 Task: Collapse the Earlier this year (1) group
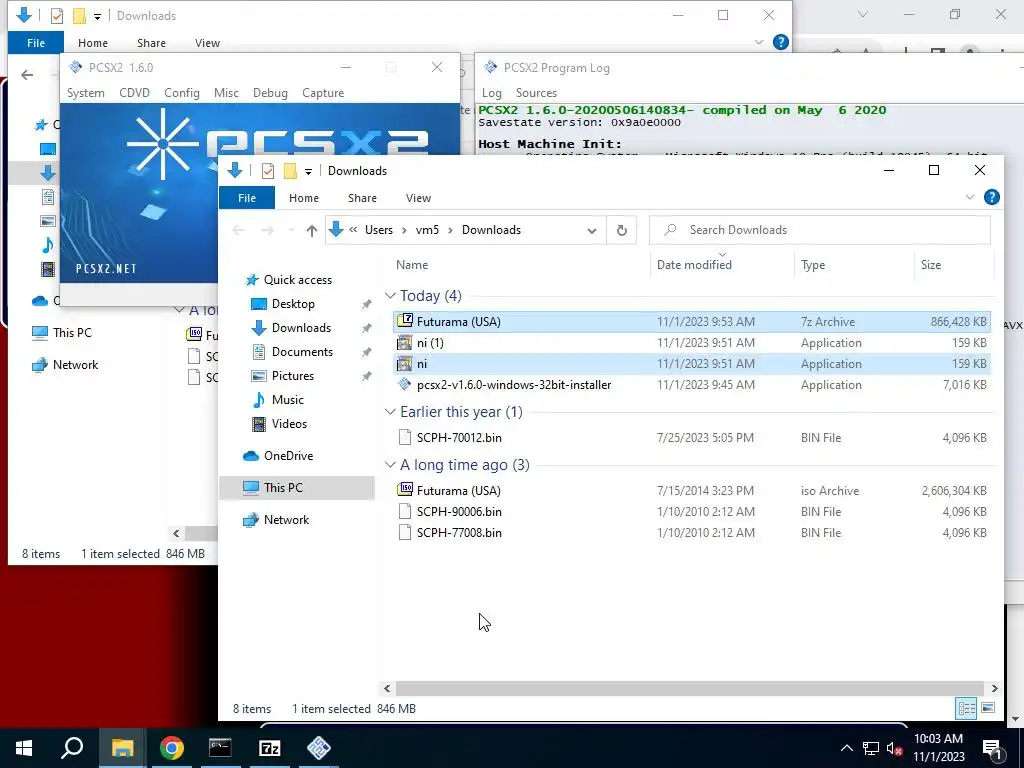click(x=390, y=412)
